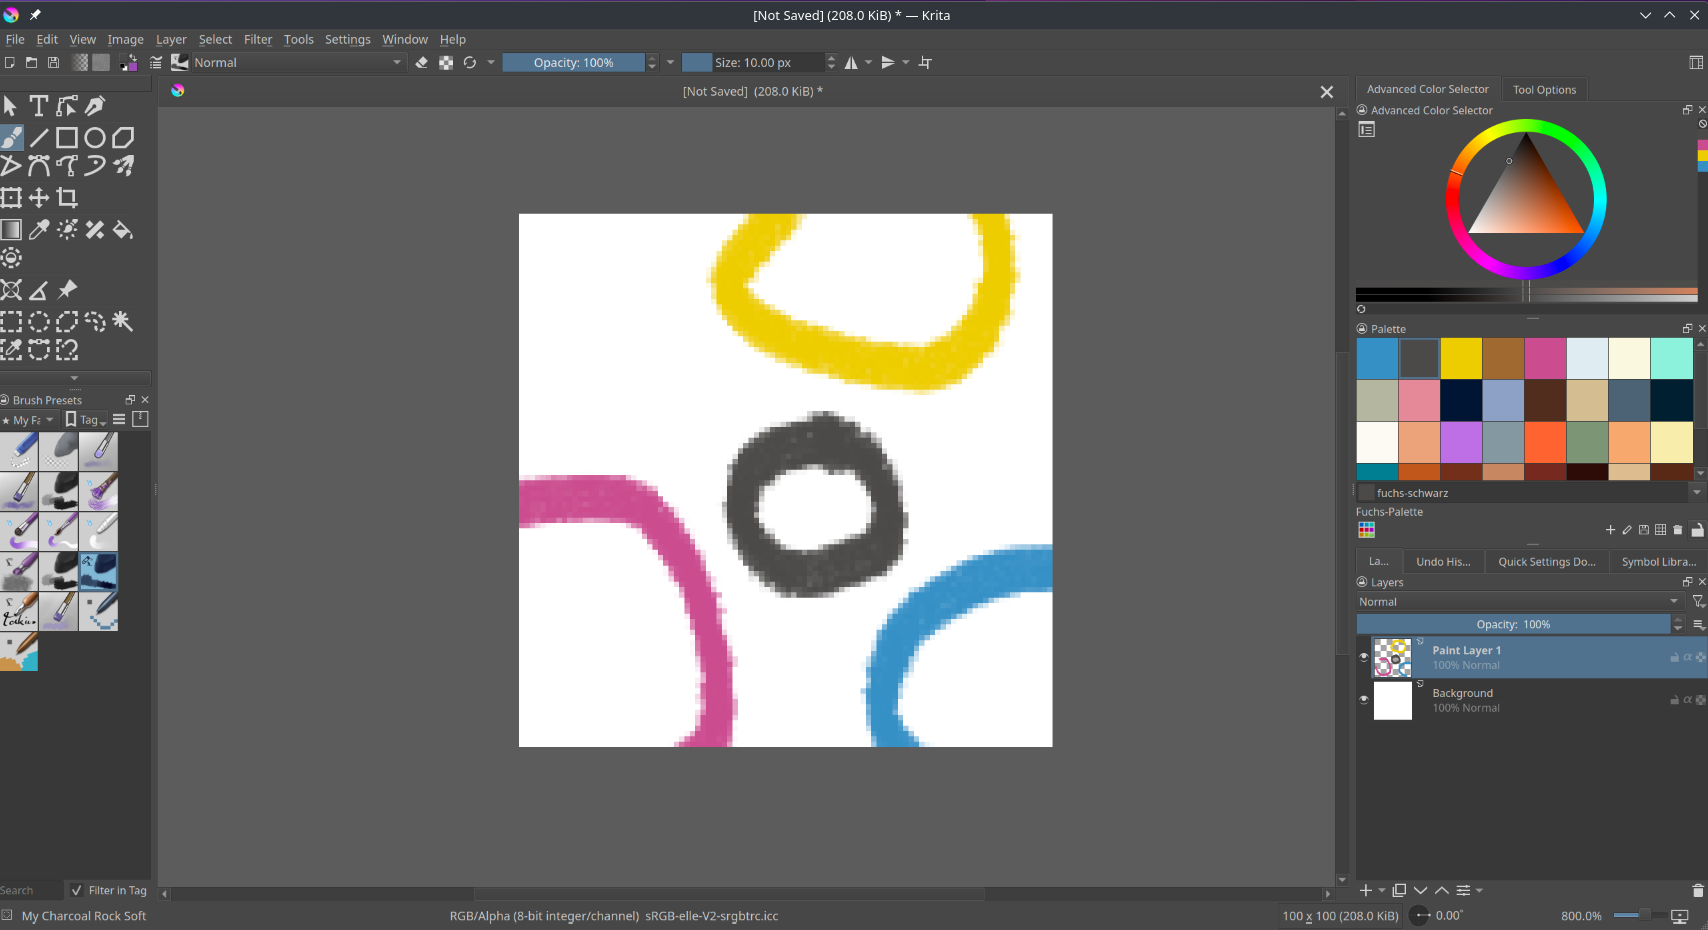
Task: Choose the Move tool
Action: coord(39,198)
